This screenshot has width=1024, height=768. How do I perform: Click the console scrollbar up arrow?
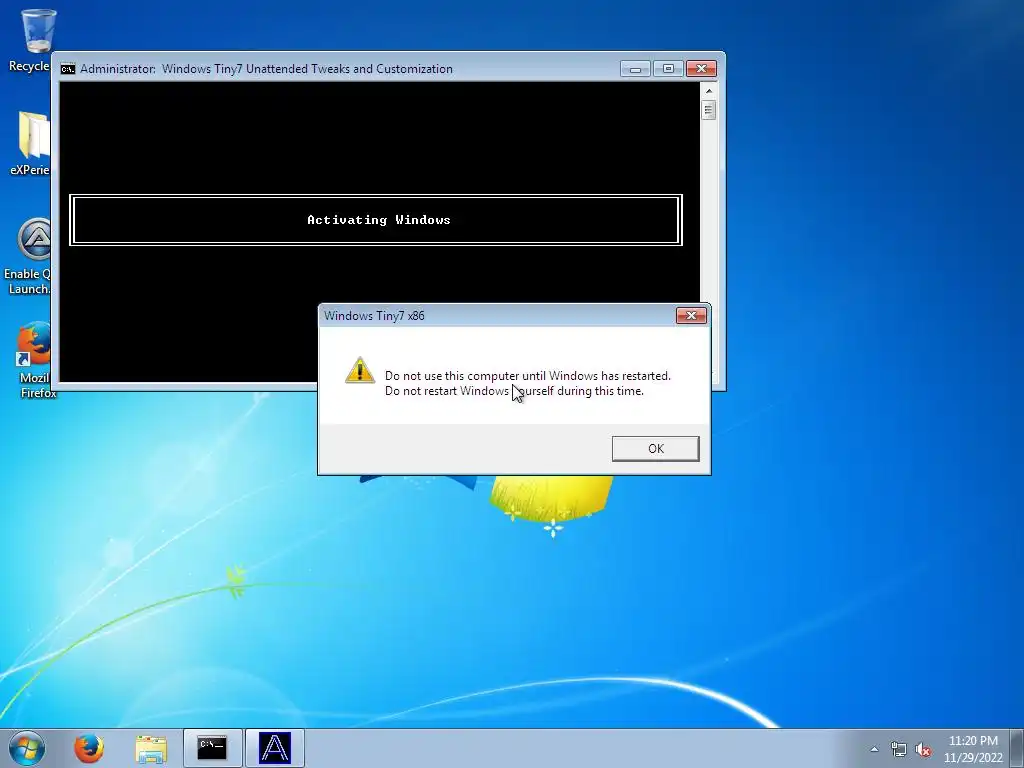point(709,91)
